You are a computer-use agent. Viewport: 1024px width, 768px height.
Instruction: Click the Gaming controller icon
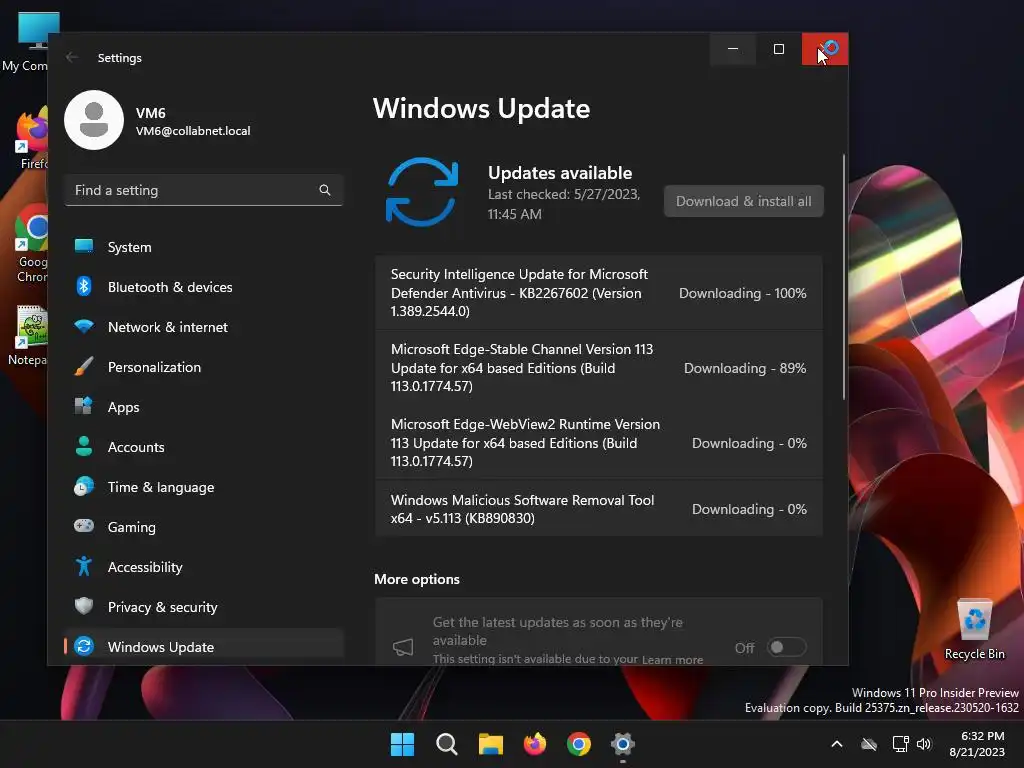click(x=84, y=526)
